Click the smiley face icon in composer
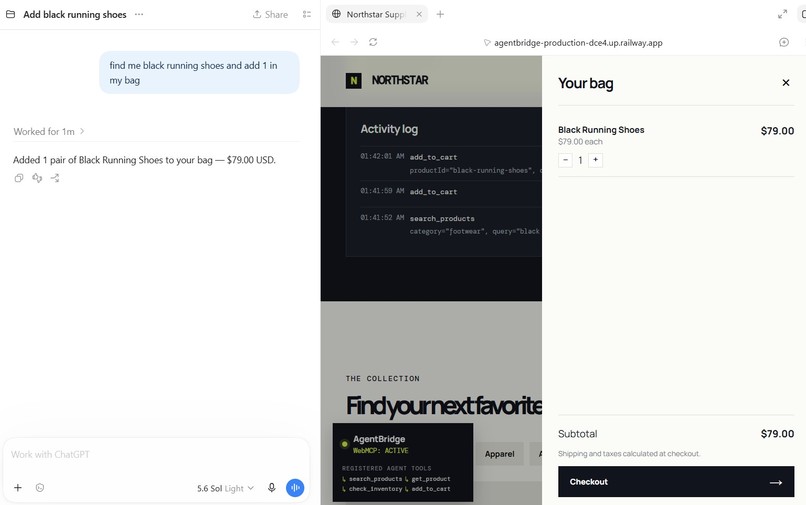The height and width of the screenshot is (505, 806). [x=40, y=488]
